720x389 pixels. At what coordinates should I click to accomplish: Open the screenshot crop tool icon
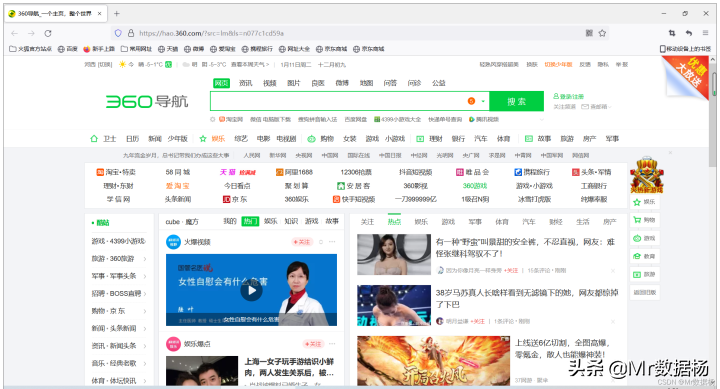(x=672, y=33)
